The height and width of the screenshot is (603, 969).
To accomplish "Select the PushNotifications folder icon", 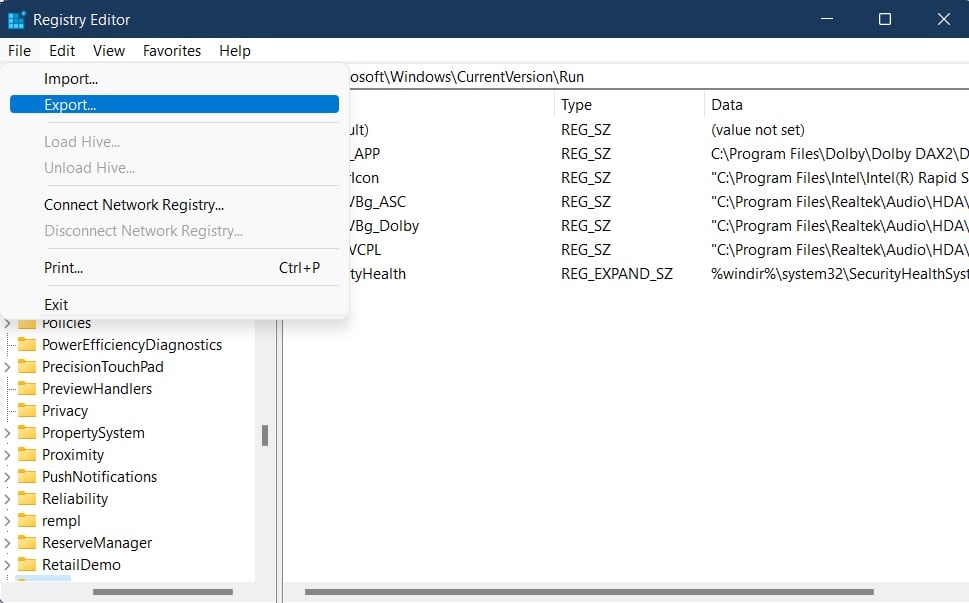I will [x=27, y=476].
